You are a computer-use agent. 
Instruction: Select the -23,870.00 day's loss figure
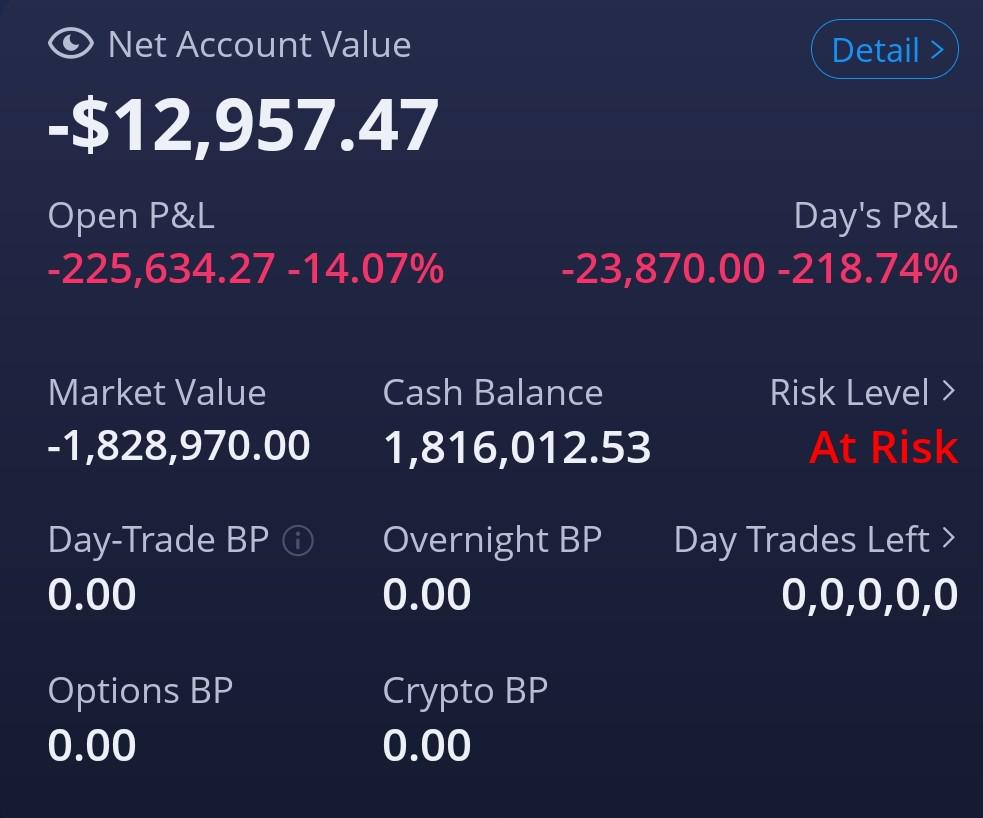point(663,269)
